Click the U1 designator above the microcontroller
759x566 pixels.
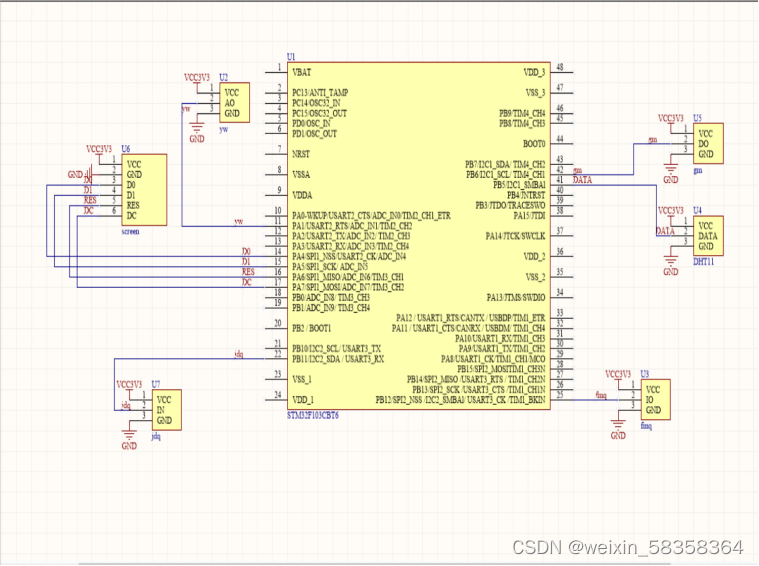(x=291, y=57)
